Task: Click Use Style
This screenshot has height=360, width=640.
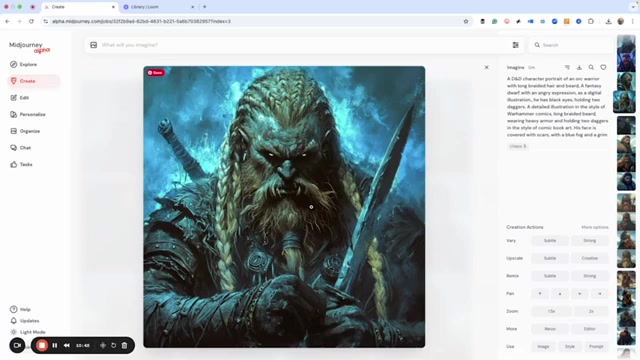Action: [569, 347]
